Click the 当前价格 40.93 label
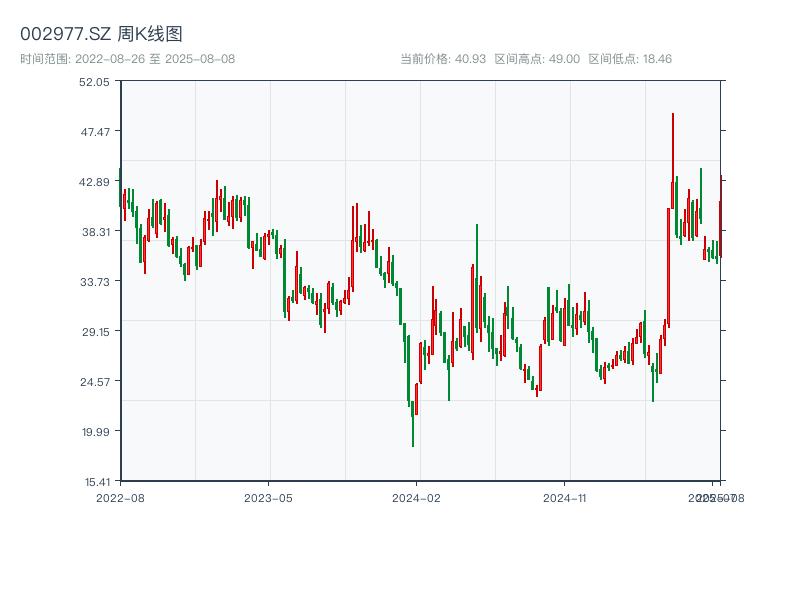This screenshot has height=600, width=800. pos(442,59)
